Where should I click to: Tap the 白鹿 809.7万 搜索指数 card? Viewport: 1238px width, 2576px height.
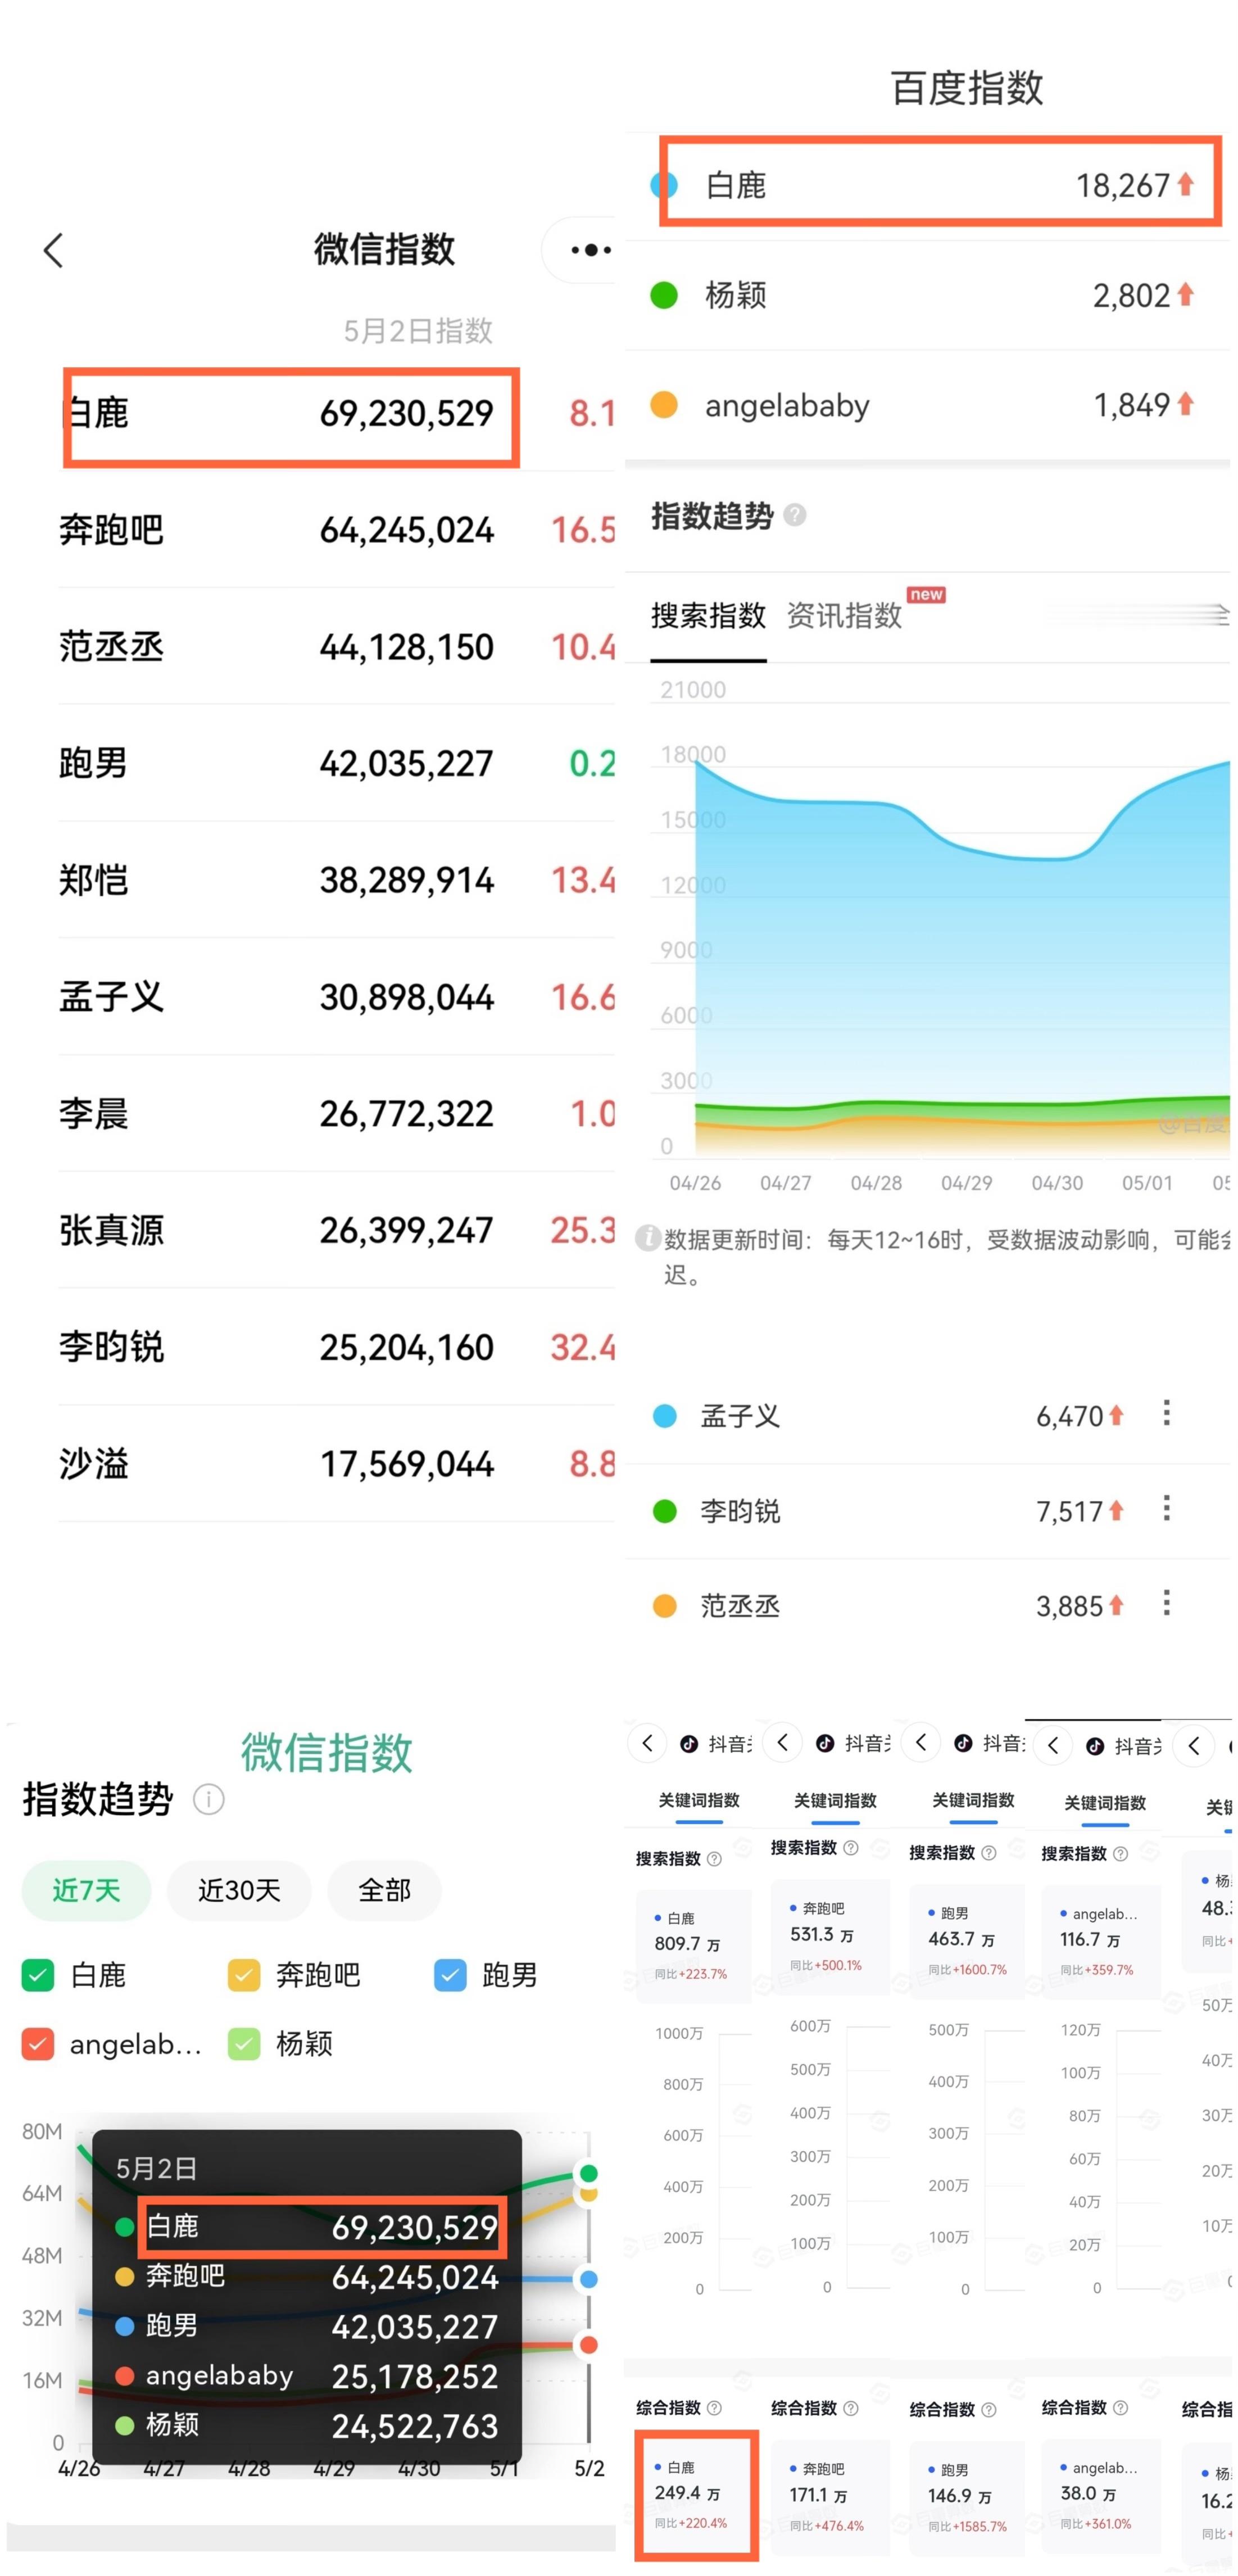click(x=694, y=1946)
